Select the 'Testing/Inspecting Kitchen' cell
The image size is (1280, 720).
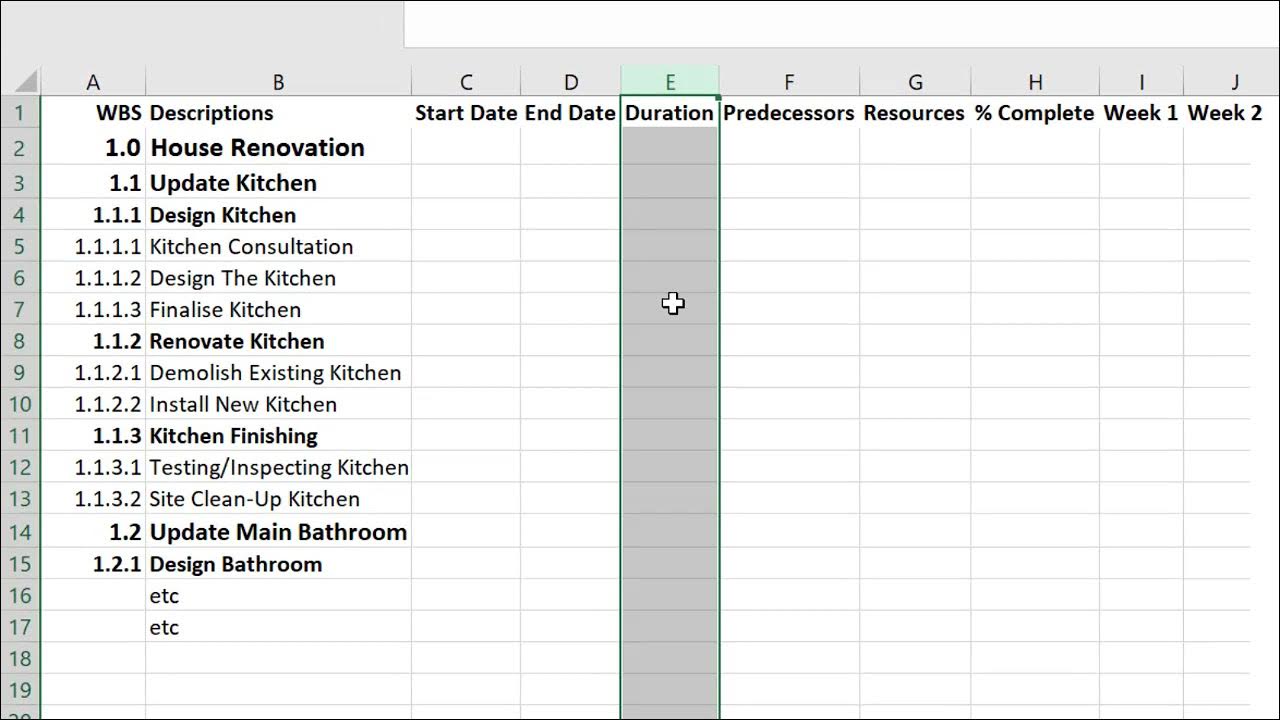coord(279,467)
